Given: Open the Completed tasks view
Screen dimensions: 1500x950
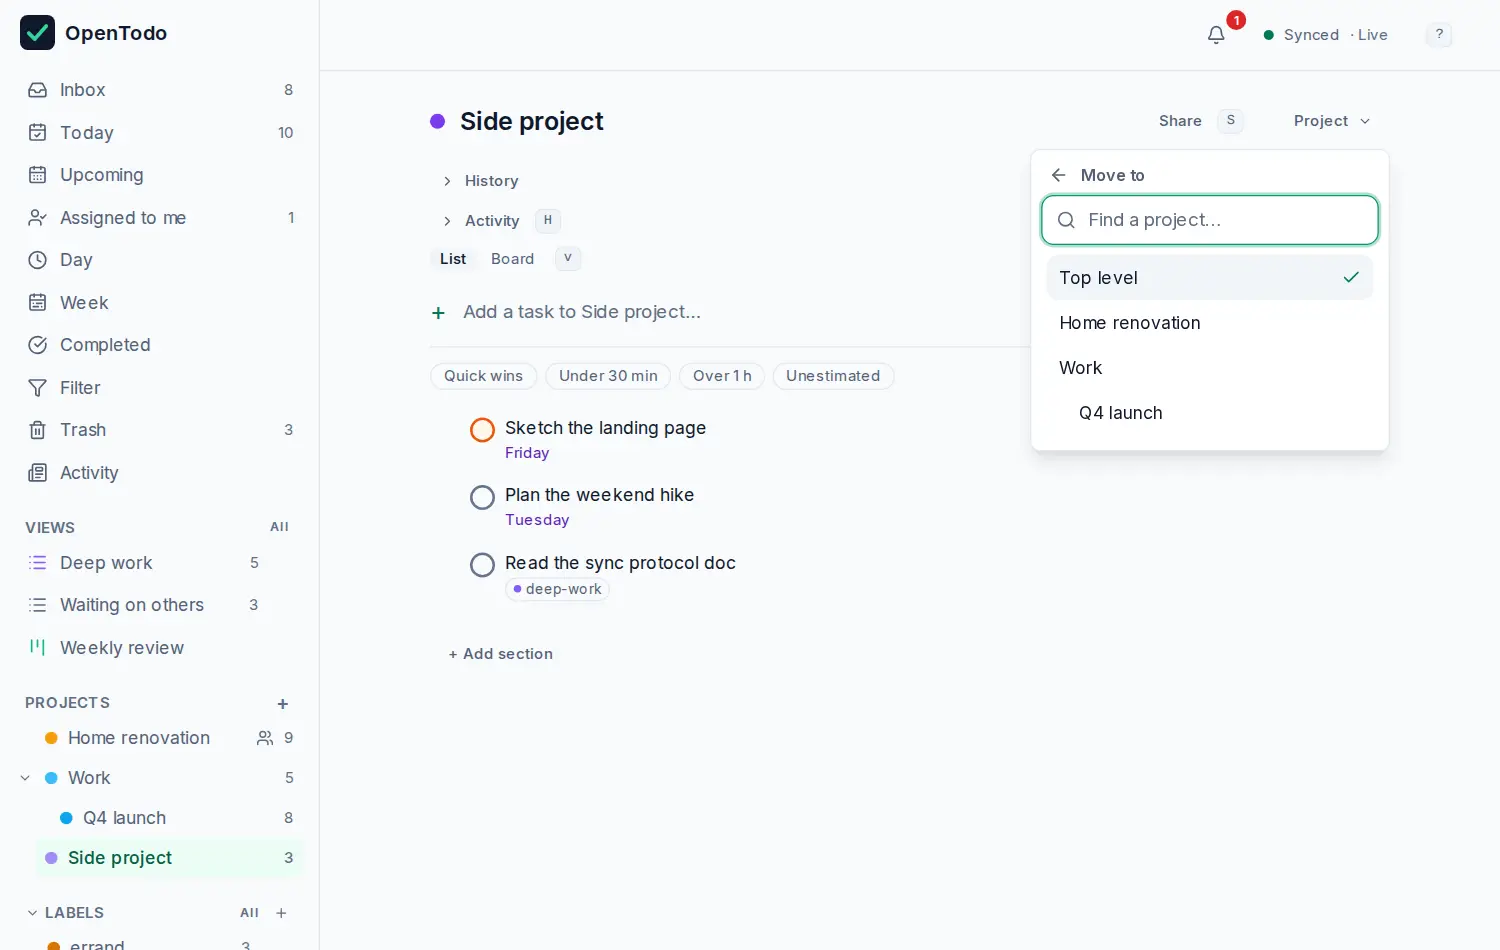Looking at the screenshot, I should (x=160, y=345).
